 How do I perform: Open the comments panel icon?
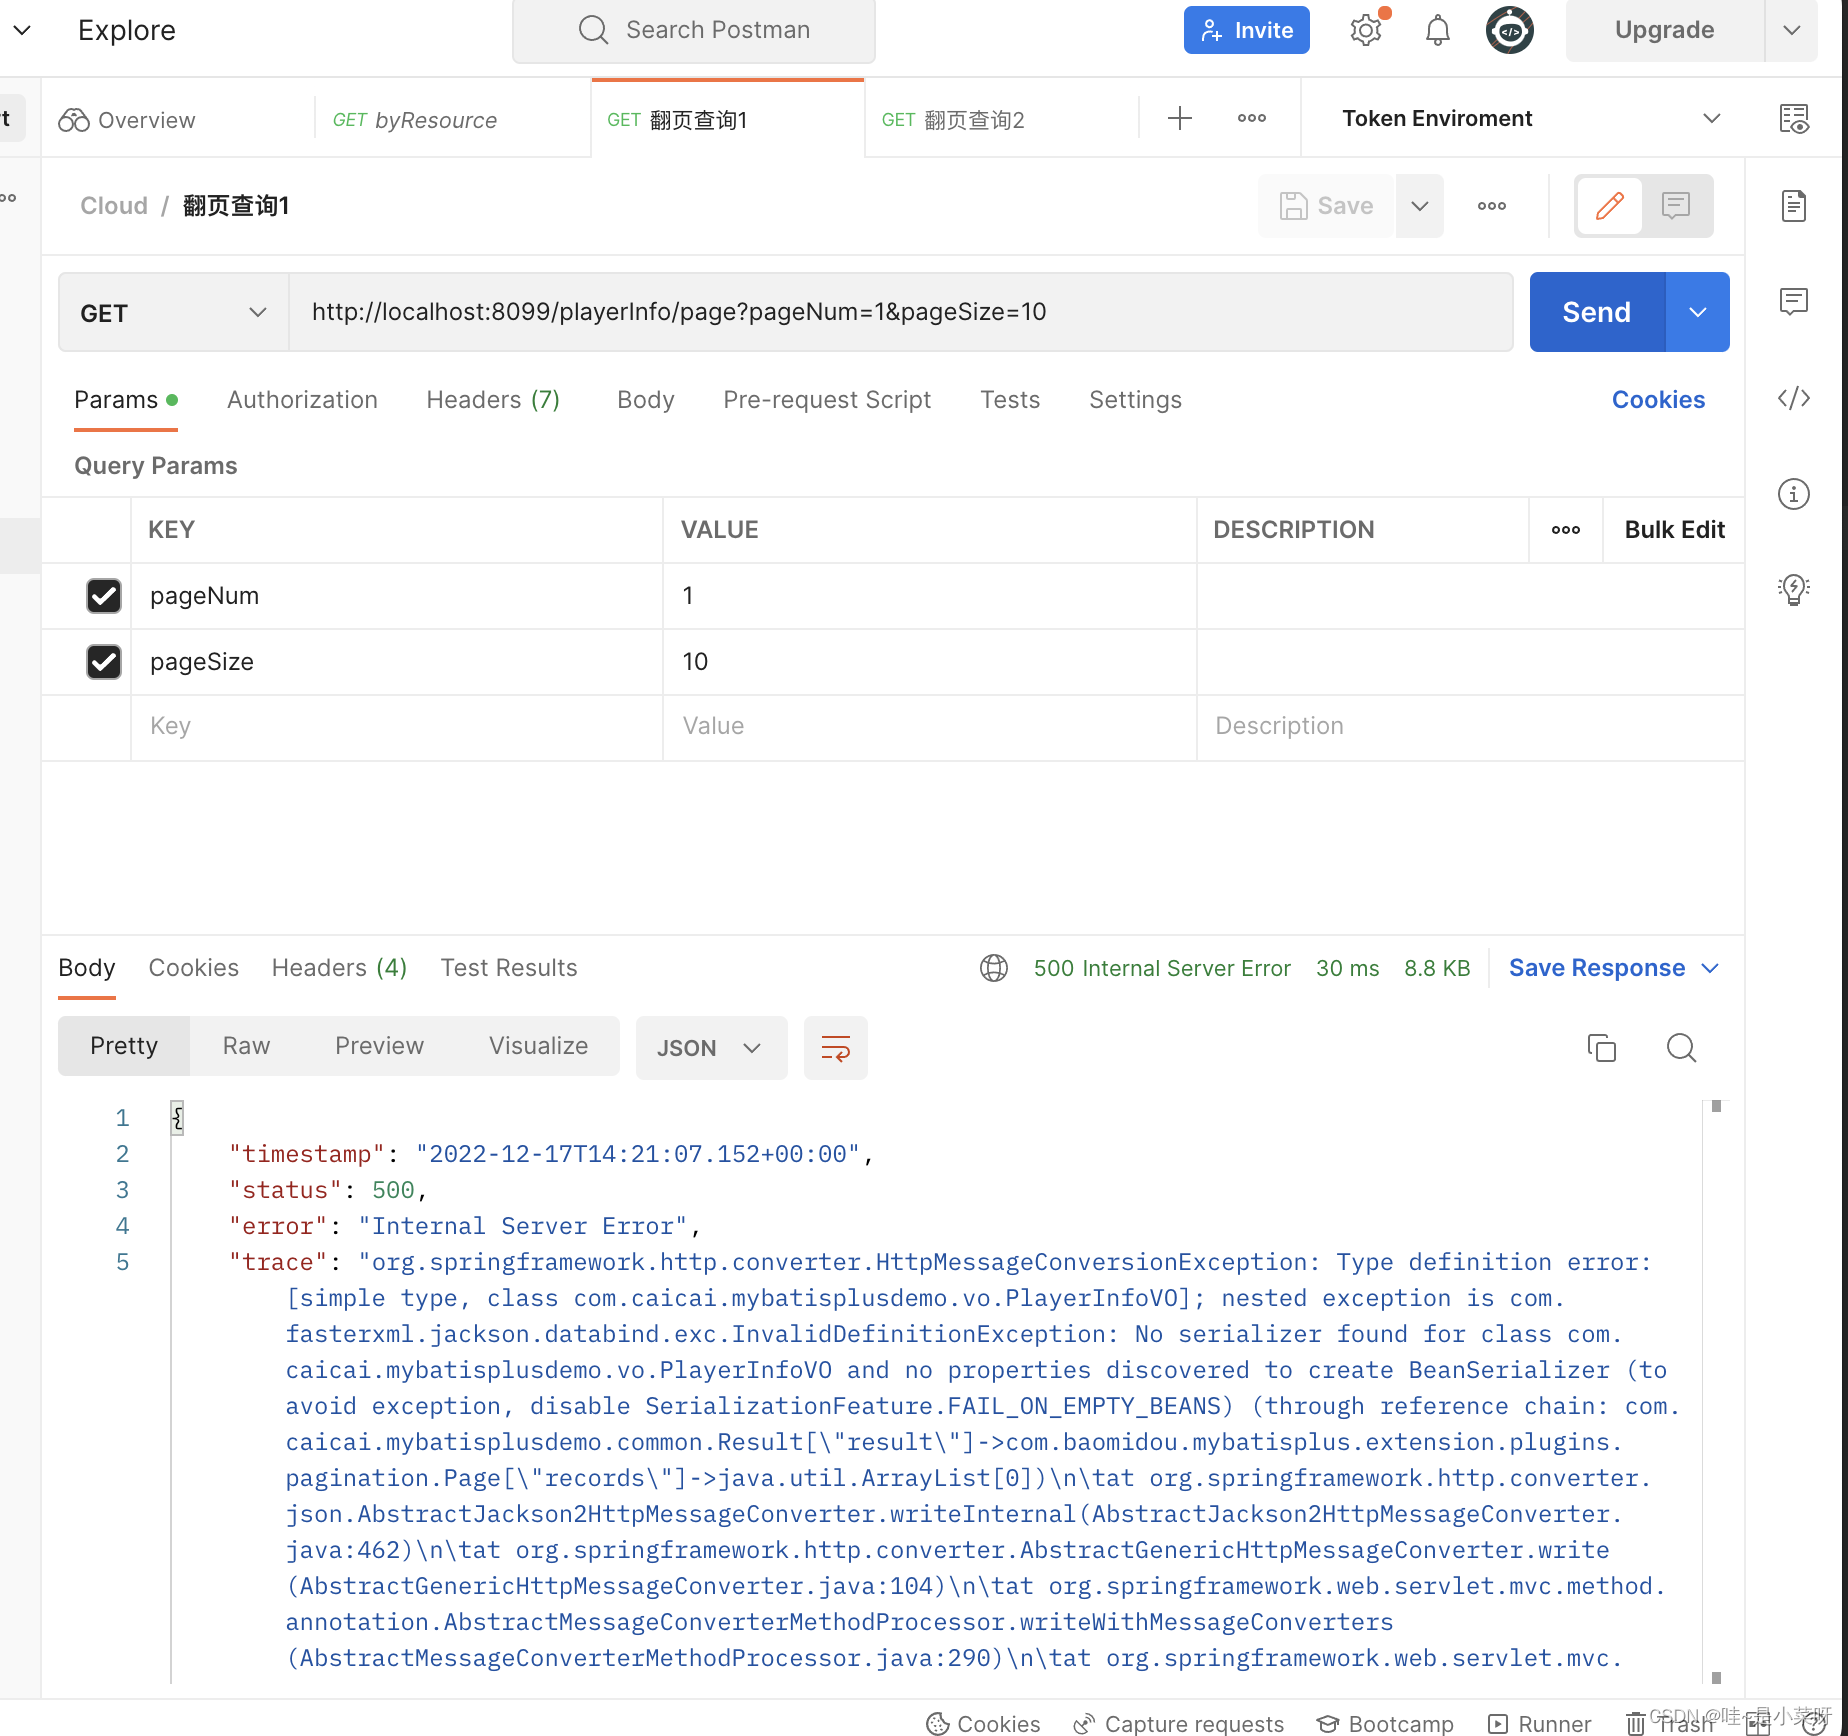pyautogui.click(x=1793, y=301)
